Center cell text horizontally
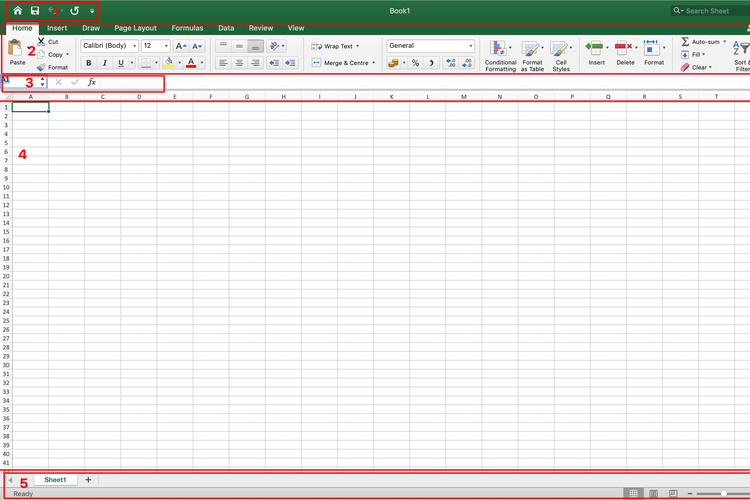 click(x=239, y=63)
